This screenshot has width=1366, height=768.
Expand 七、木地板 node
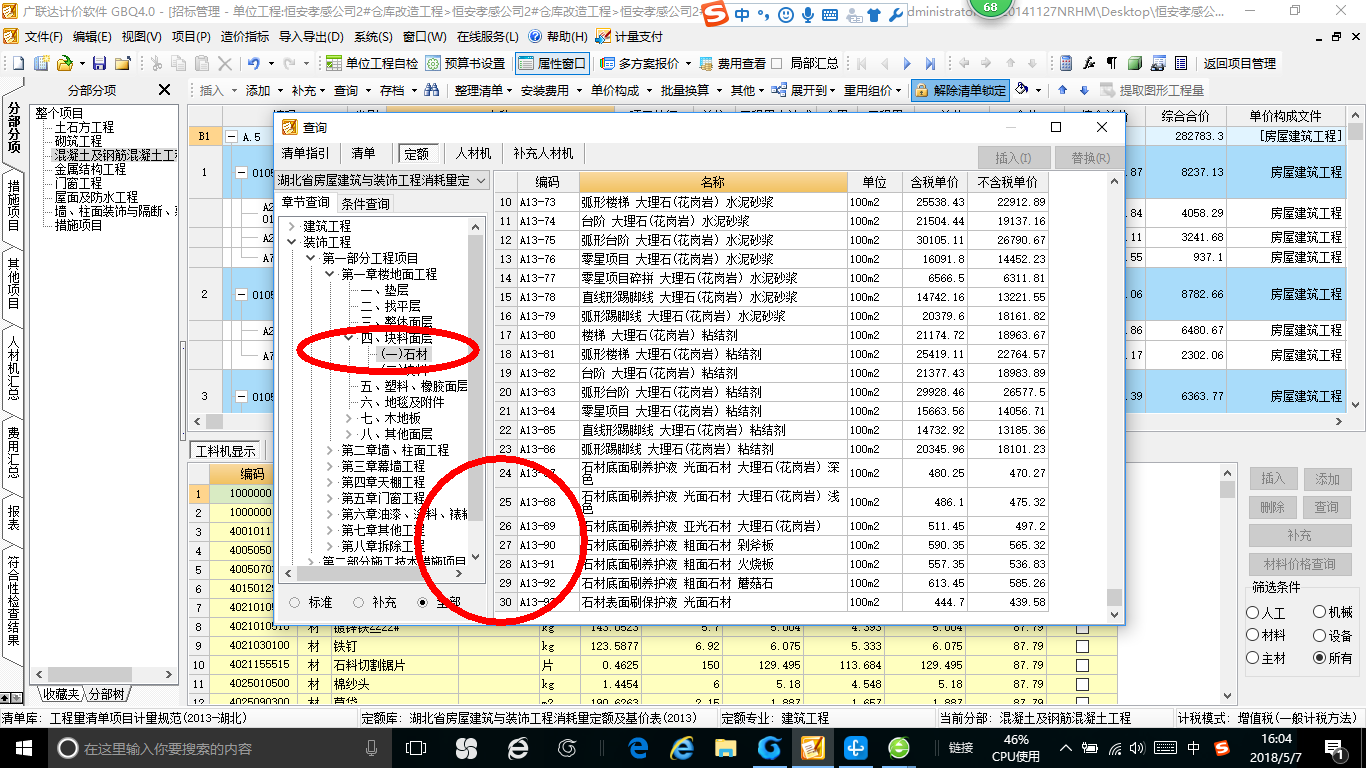[349, 418]
